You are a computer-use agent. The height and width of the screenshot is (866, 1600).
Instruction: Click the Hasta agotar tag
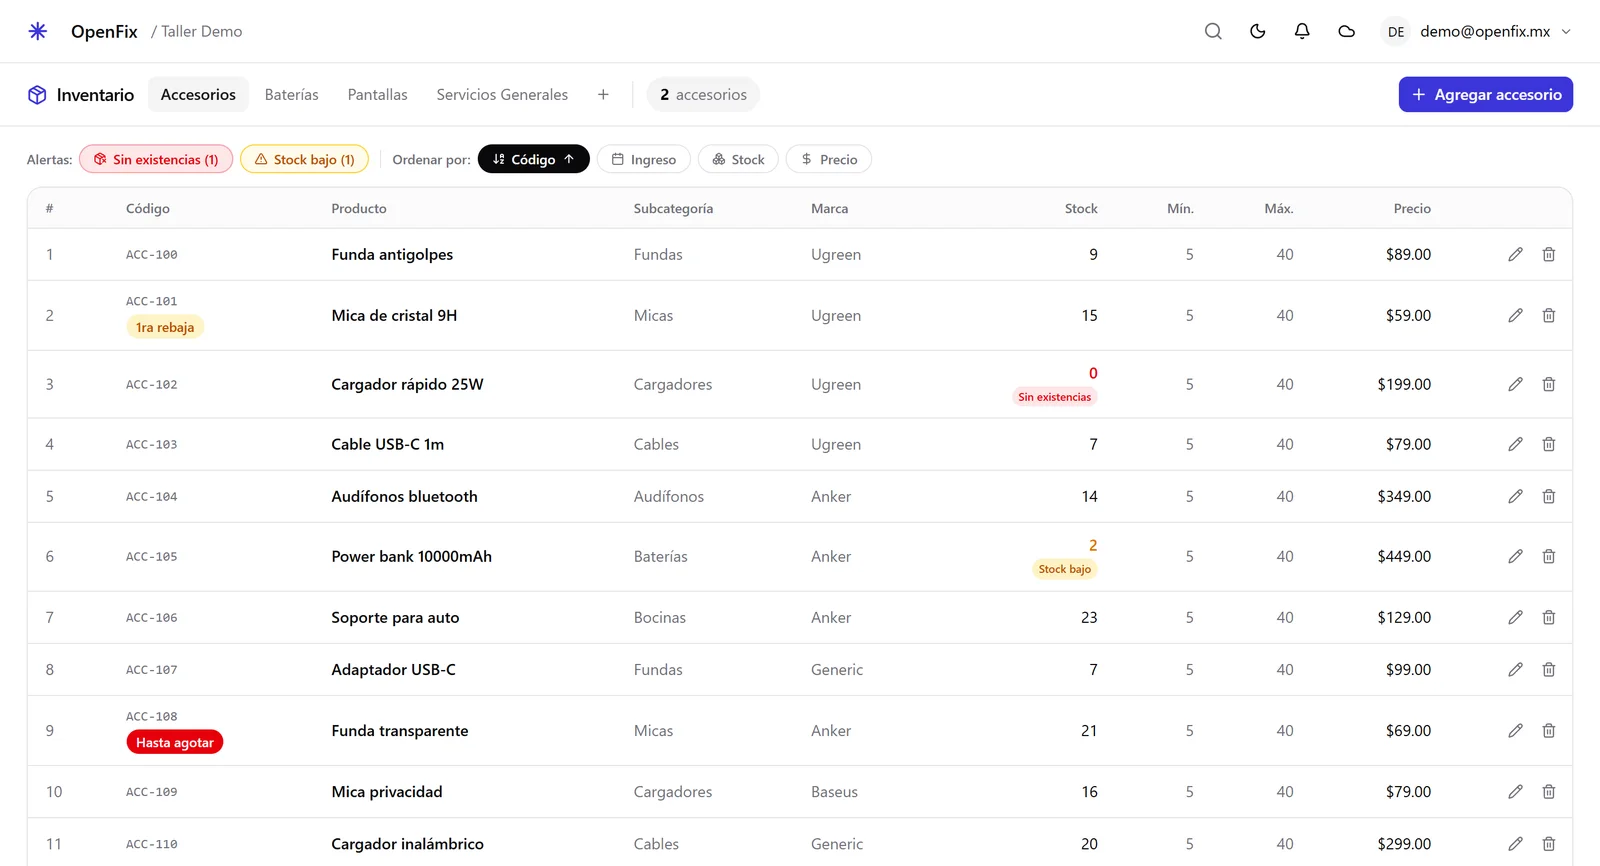click(175, 742)
